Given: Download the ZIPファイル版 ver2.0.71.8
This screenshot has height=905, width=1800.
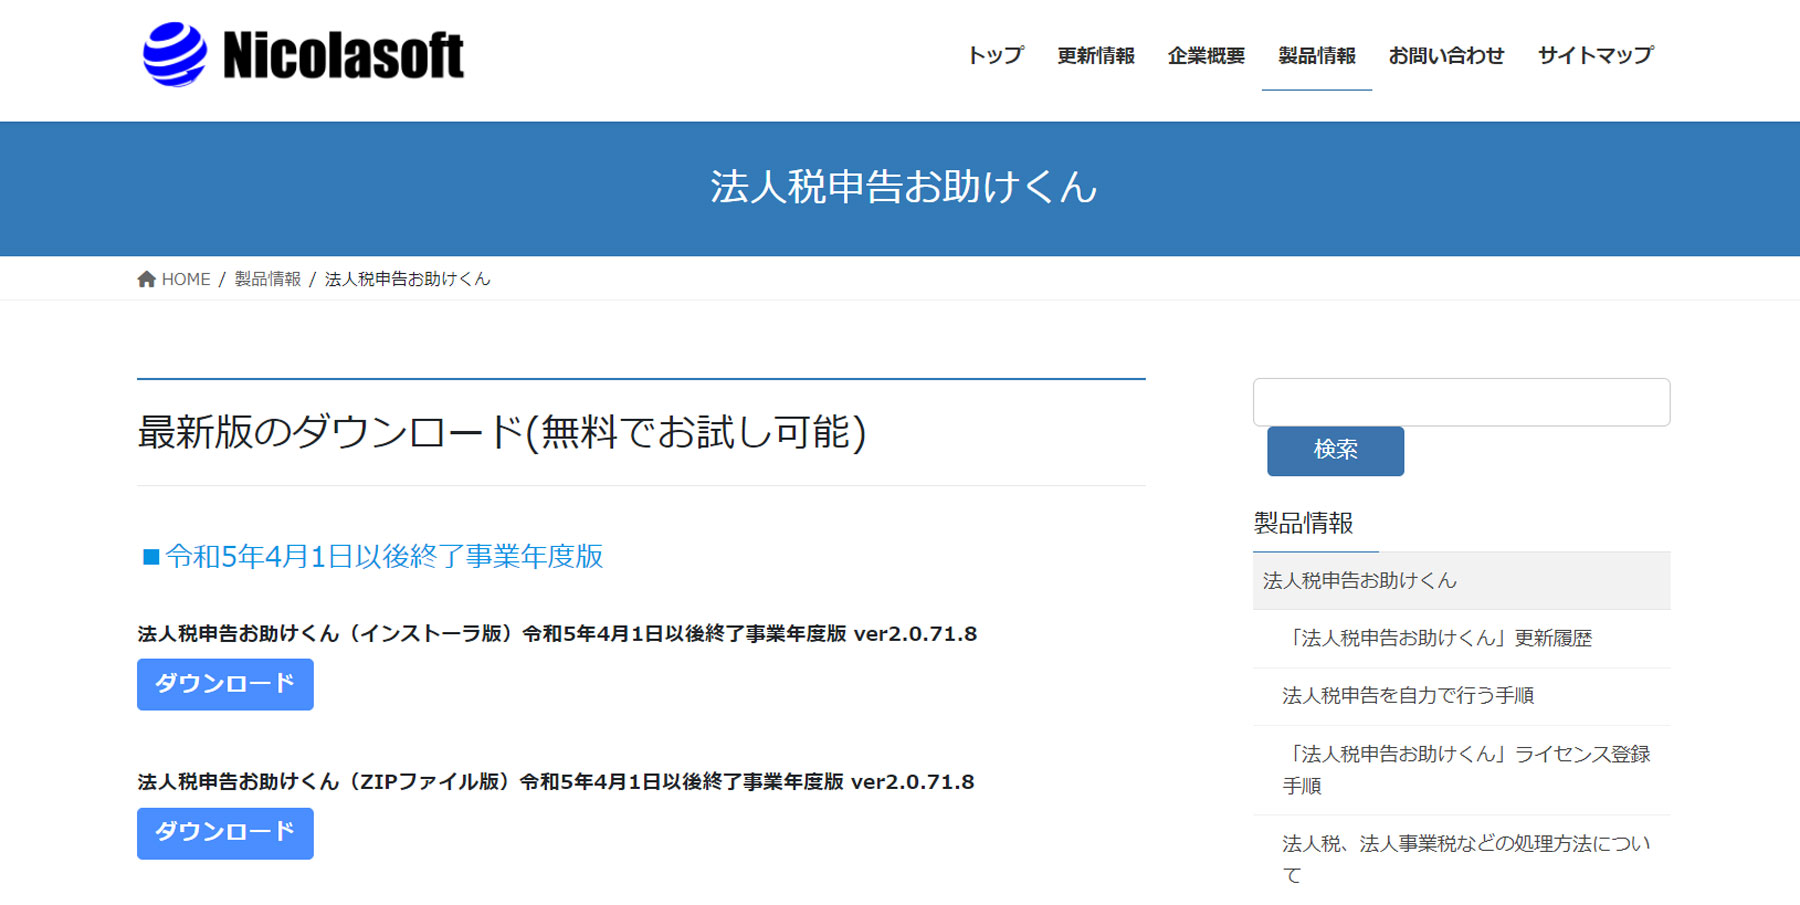Looking at the screenshot, I should [225, 833].
